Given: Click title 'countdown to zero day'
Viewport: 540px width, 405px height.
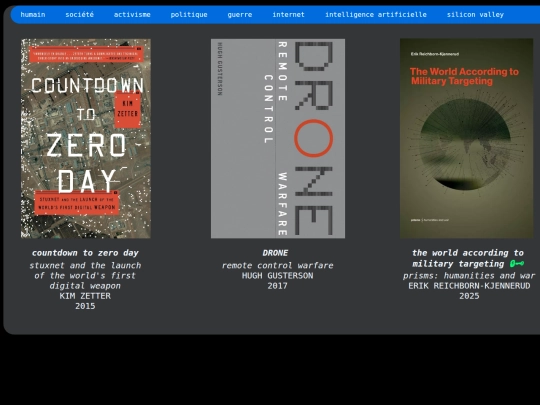Looking at the screenshot, I should click(x=85, y=253).
